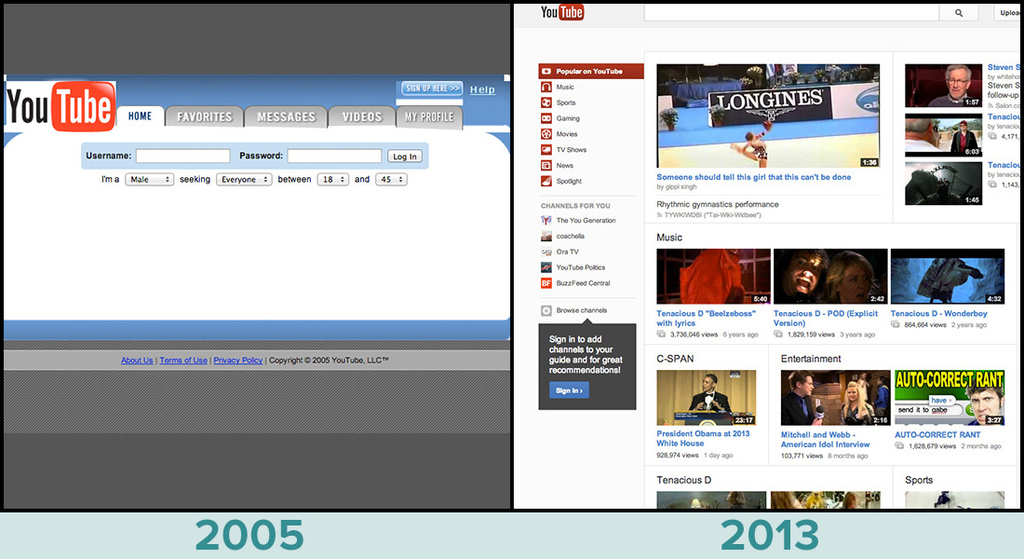Click the Popular on YouTube icon
The image size is (1024, 559).
click(x=547, y=71)
